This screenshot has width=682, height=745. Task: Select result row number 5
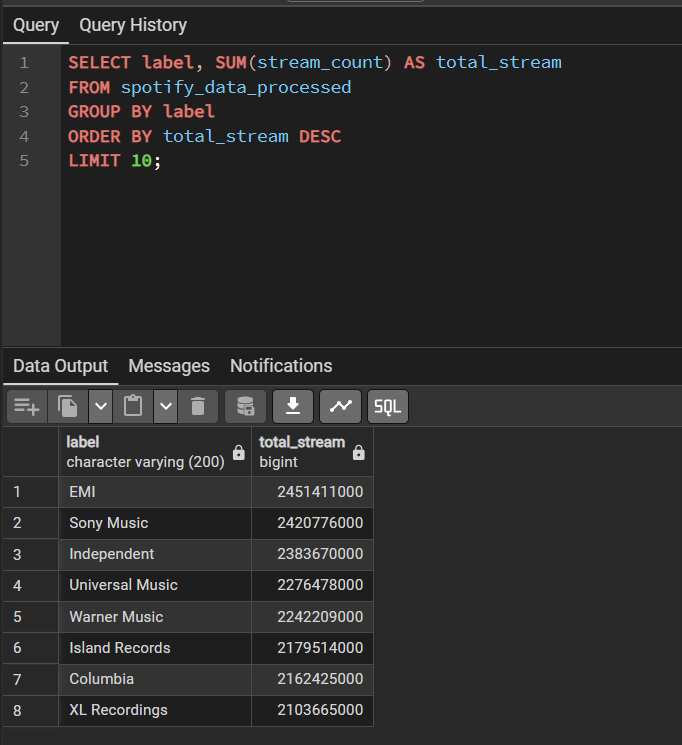30,617
